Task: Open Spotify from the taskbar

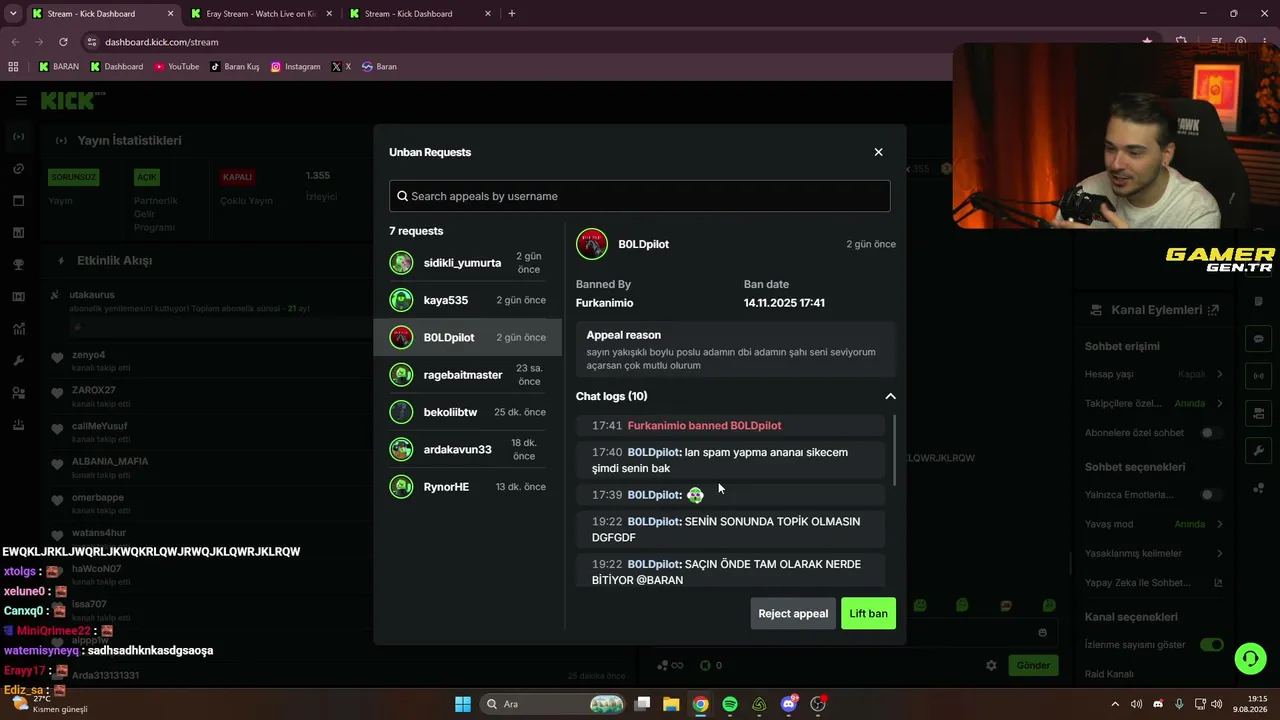Action: coord(730,704)
